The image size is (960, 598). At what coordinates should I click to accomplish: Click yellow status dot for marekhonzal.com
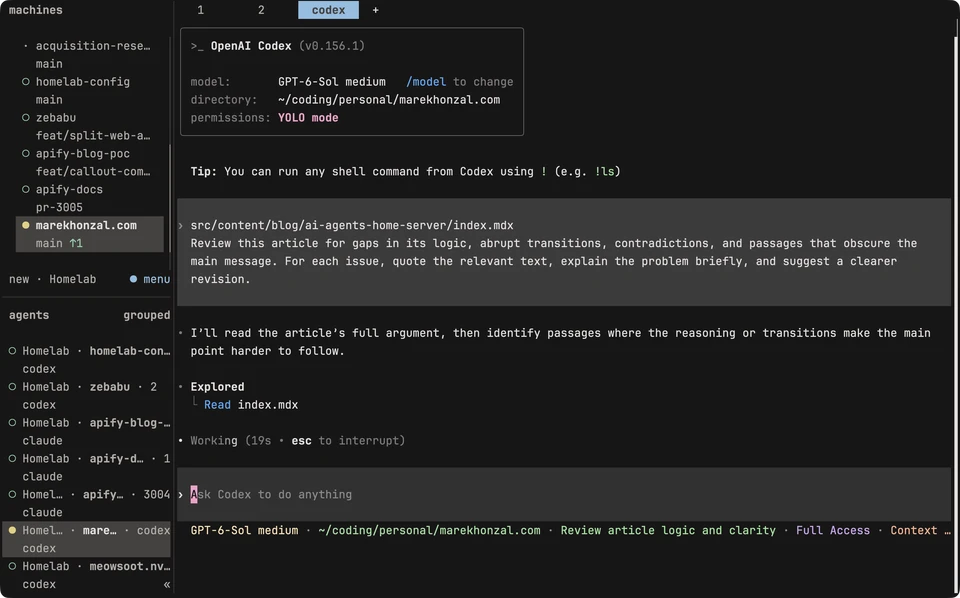coord(26,225)
